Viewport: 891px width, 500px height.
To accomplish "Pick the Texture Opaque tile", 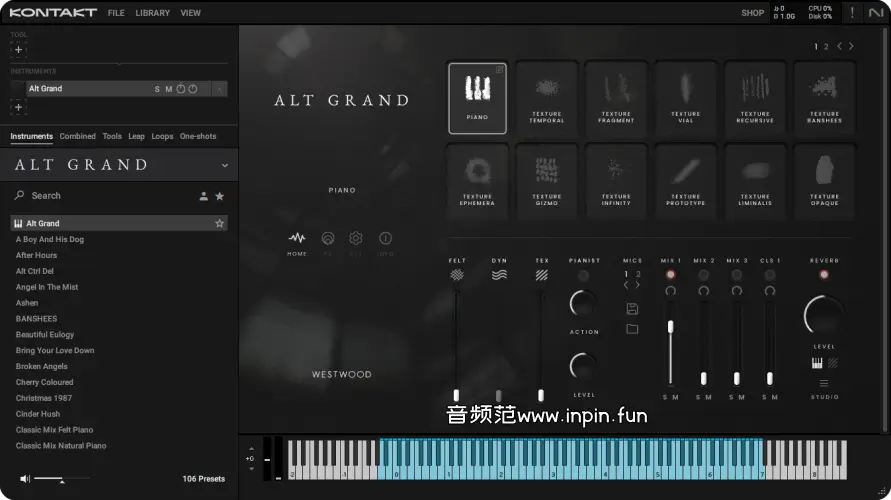I will (x=824, y=181).
